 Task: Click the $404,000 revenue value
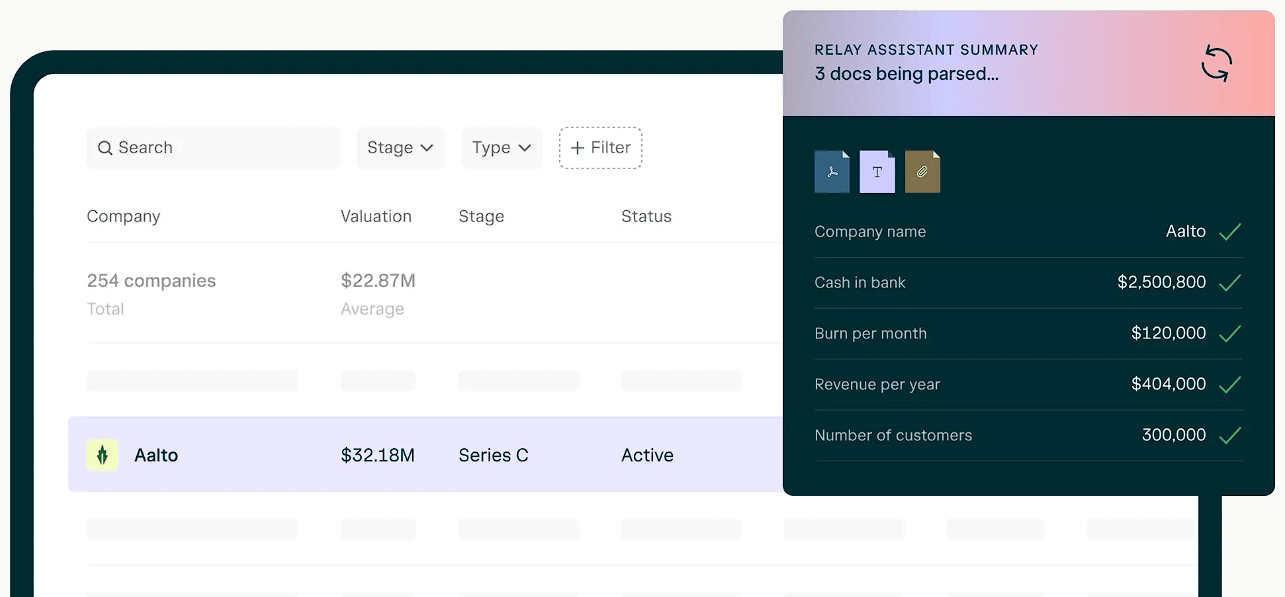point(1168,385)
